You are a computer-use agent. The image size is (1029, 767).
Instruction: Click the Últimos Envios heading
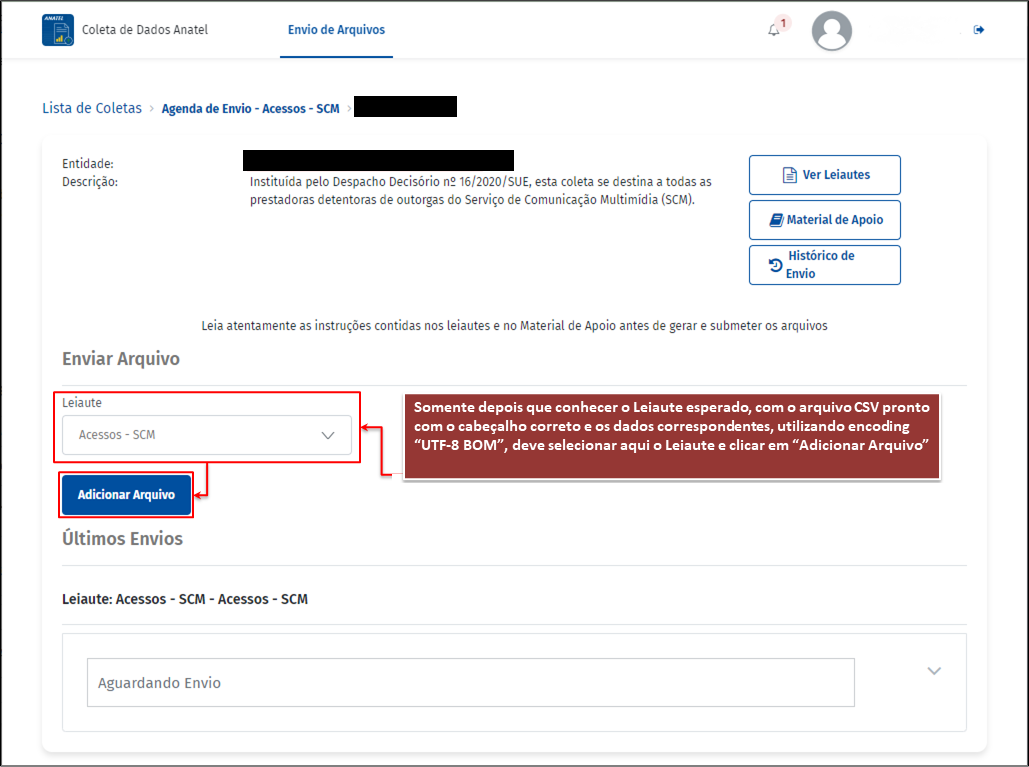[x=123, y=539]
